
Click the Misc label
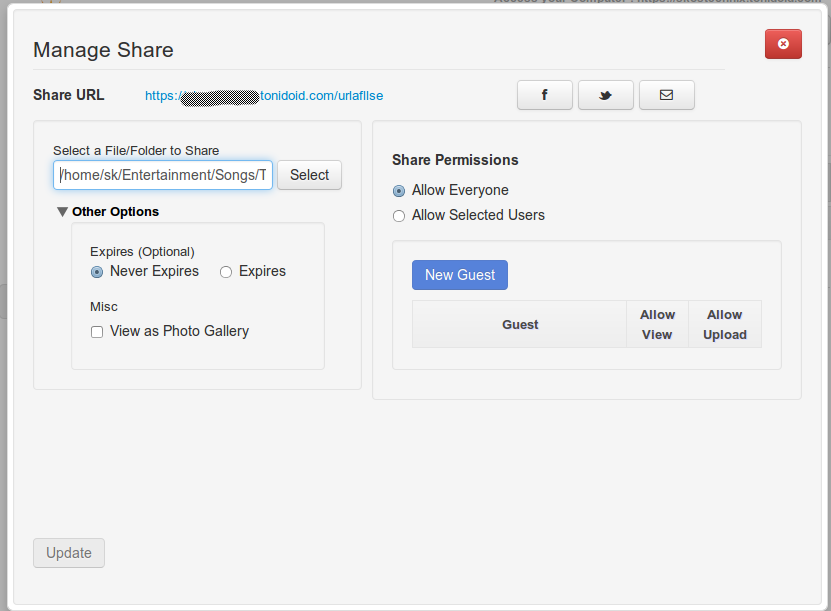(x=104, y=307)
